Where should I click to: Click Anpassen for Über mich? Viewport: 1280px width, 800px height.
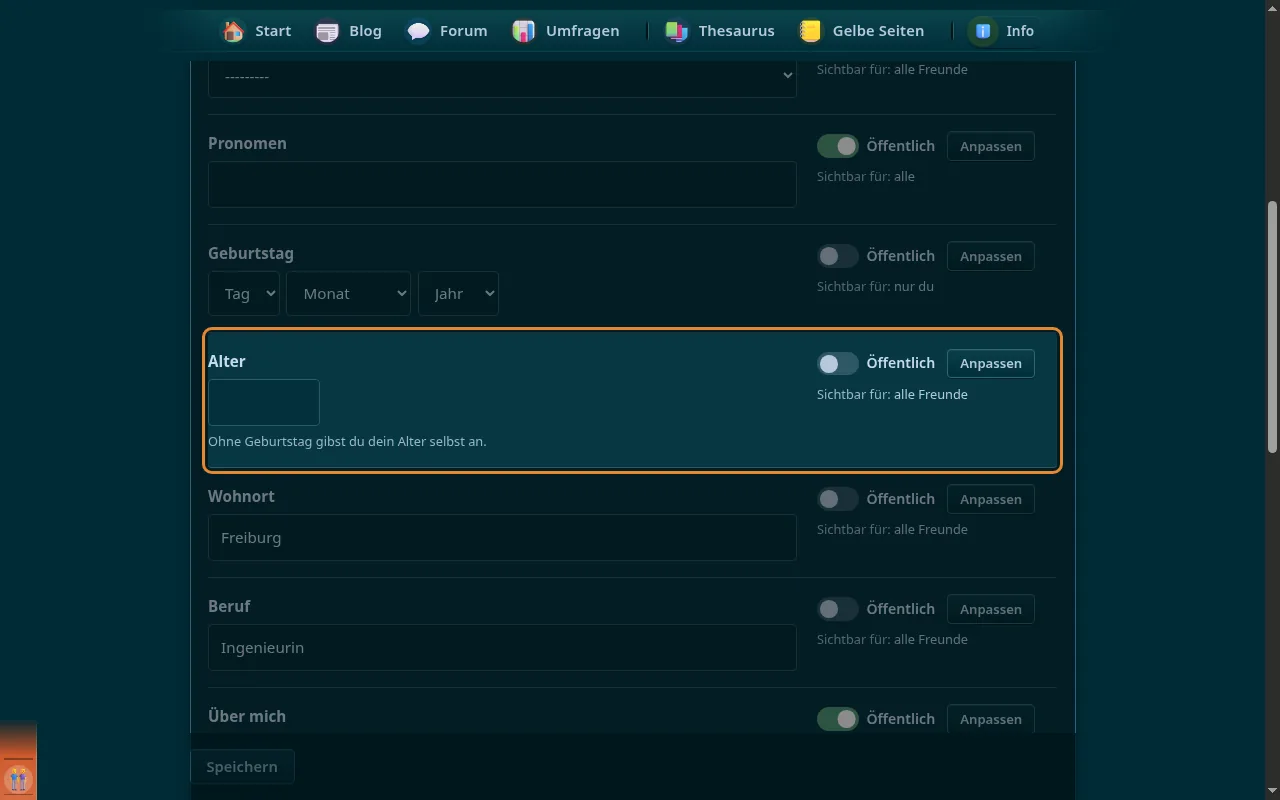[x=991, y=719]
